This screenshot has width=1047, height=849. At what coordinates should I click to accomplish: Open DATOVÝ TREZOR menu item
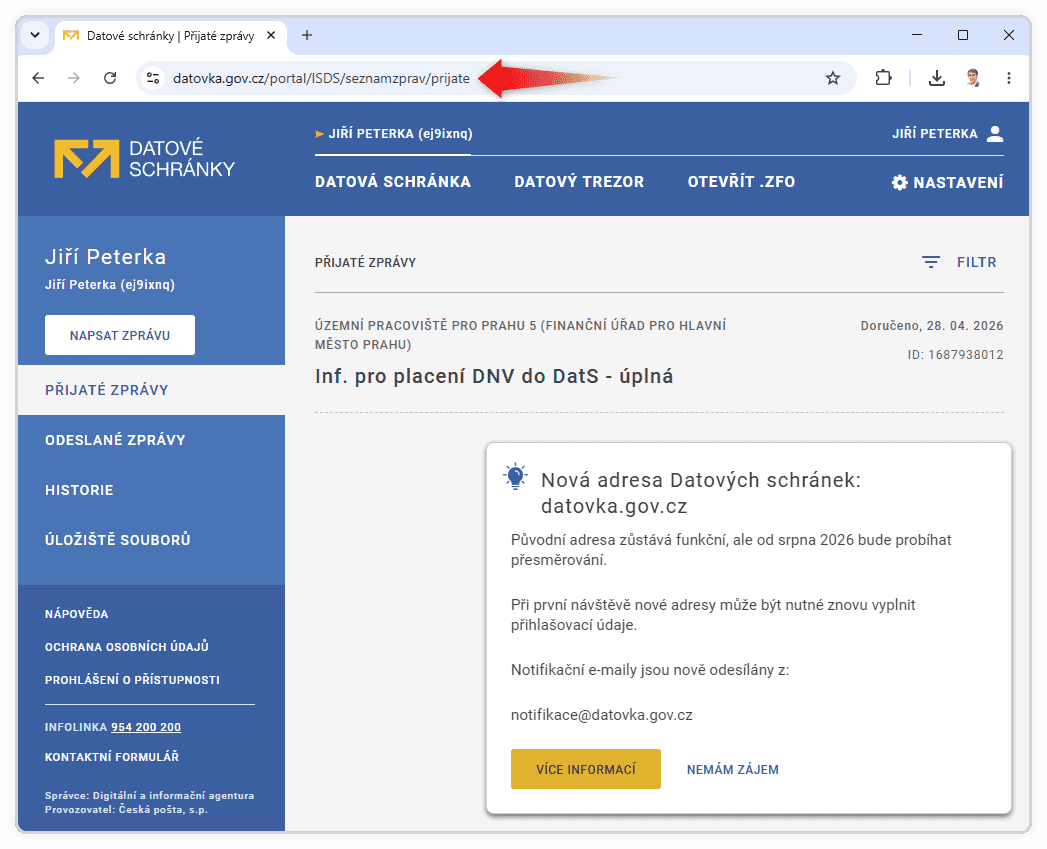(x=579, y=182)
